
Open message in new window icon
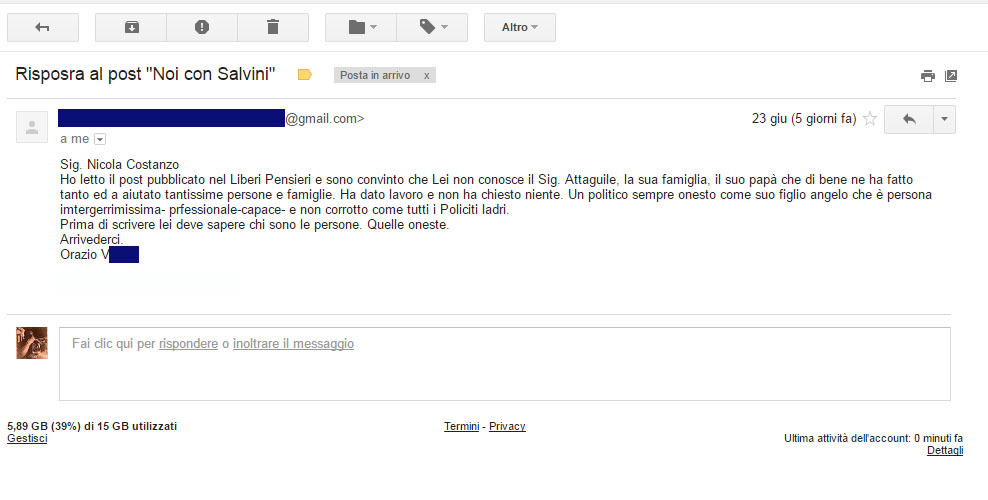(951, 76)
